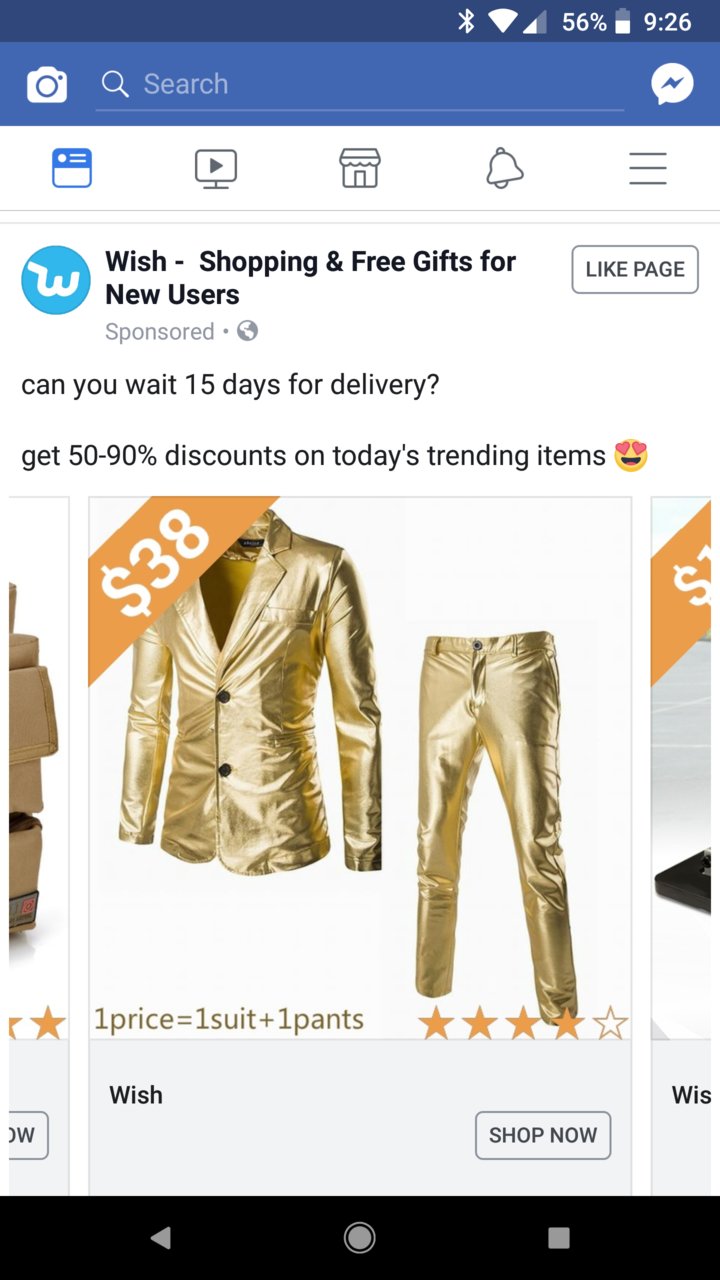
Task: Open the Watch video tab
Action: point(216,168)
